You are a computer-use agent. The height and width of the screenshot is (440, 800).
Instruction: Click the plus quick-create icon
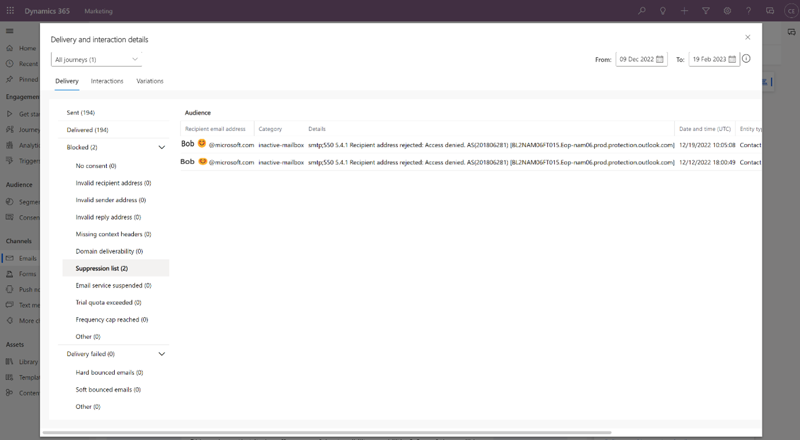pyautogui.click(x=684, y=10)
